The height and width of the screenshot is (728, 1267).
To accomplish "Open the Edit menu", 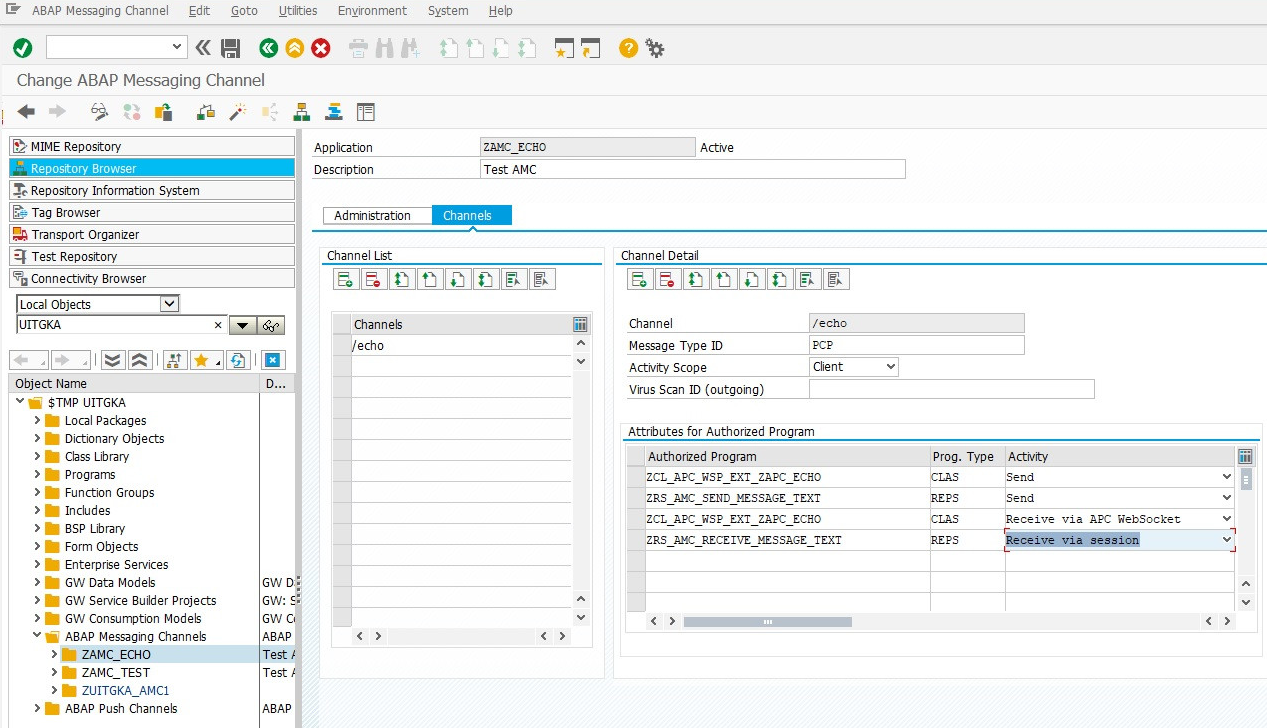I will coord(199,11).
